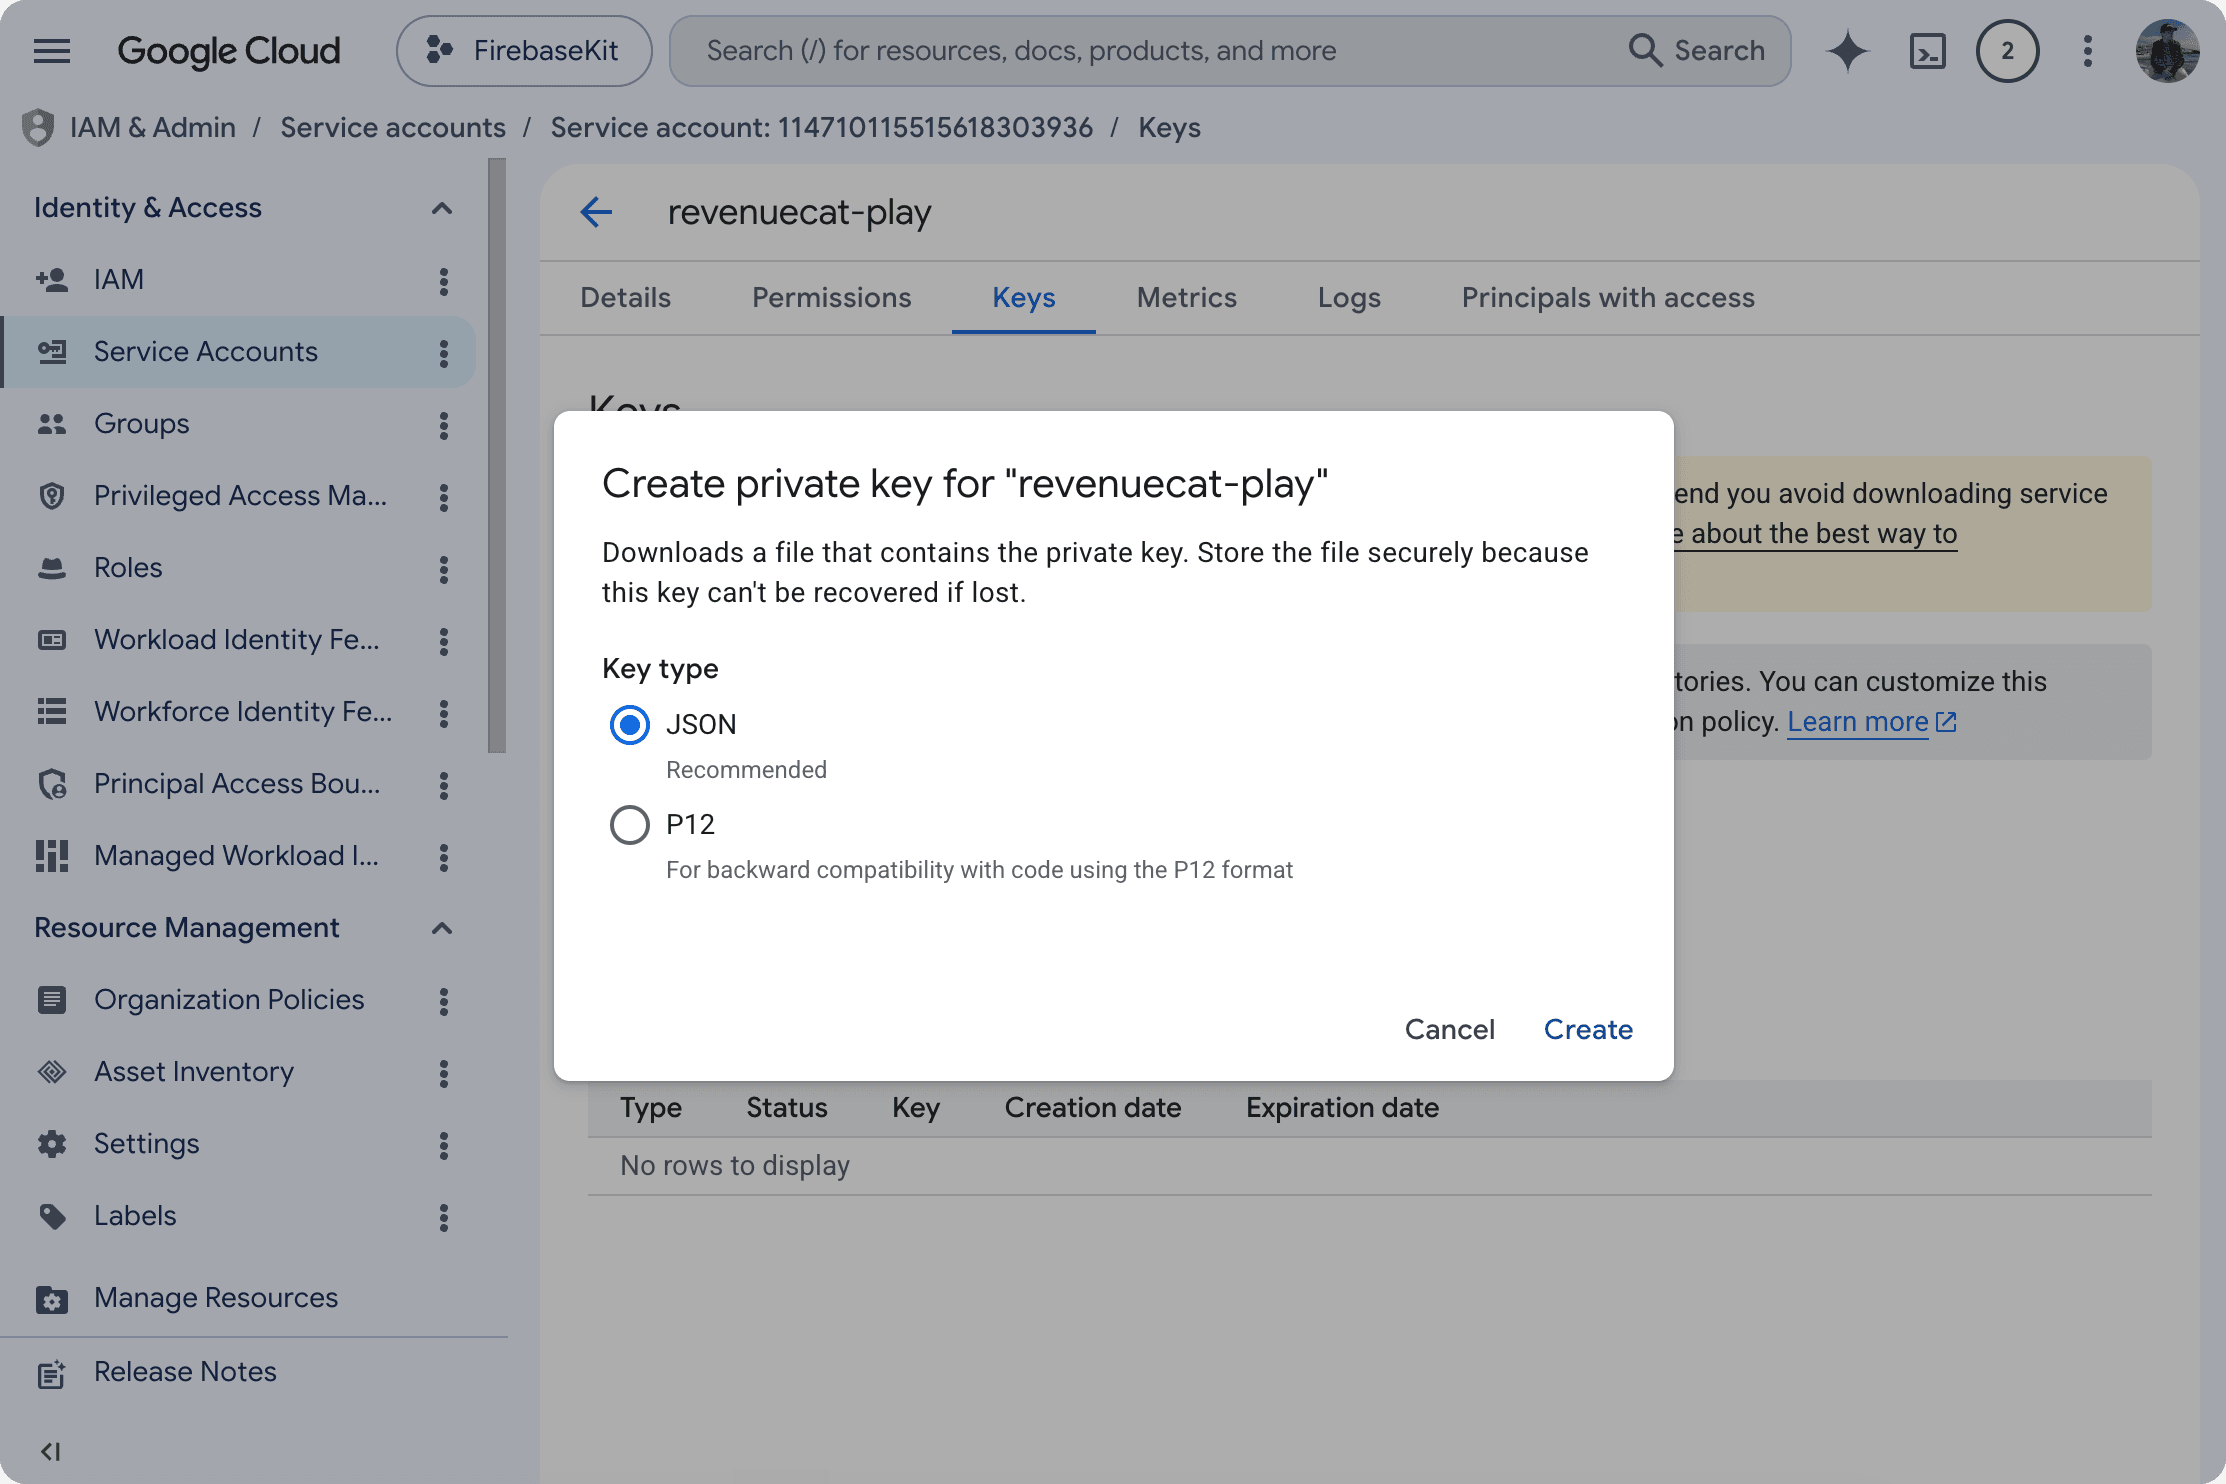The width and height of the screenshot is (2226, 1484).
Task: Open more options for Organization Policies
Action: tap(444, 1001)
